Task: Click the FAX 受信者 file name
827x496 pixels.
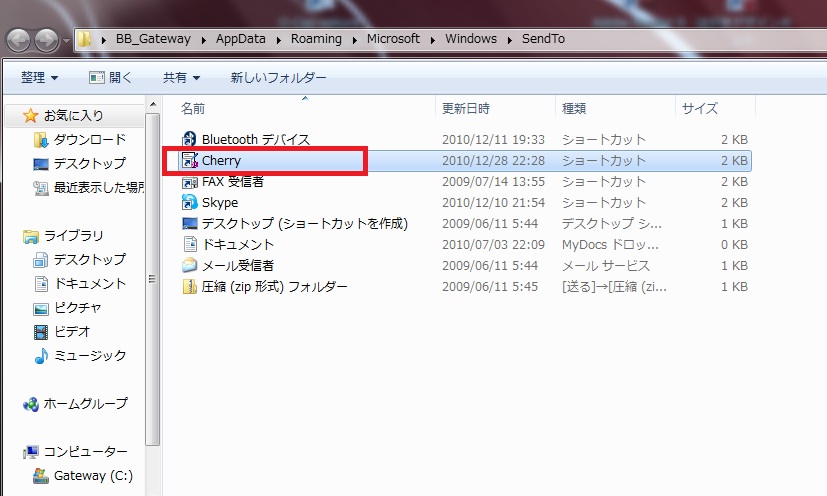Action: click(233, 182)
